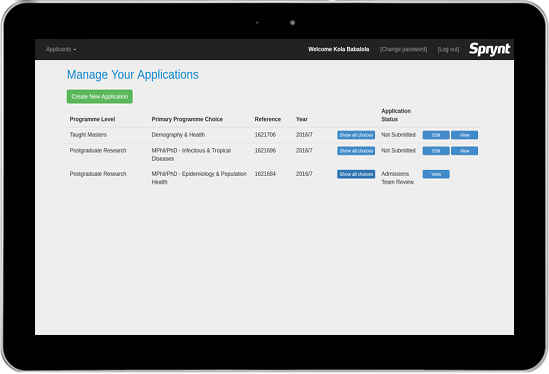Viewport: 549px width, 374px height.
Task: View the Epidemiology & Population Health application
Action: point(436,174)
